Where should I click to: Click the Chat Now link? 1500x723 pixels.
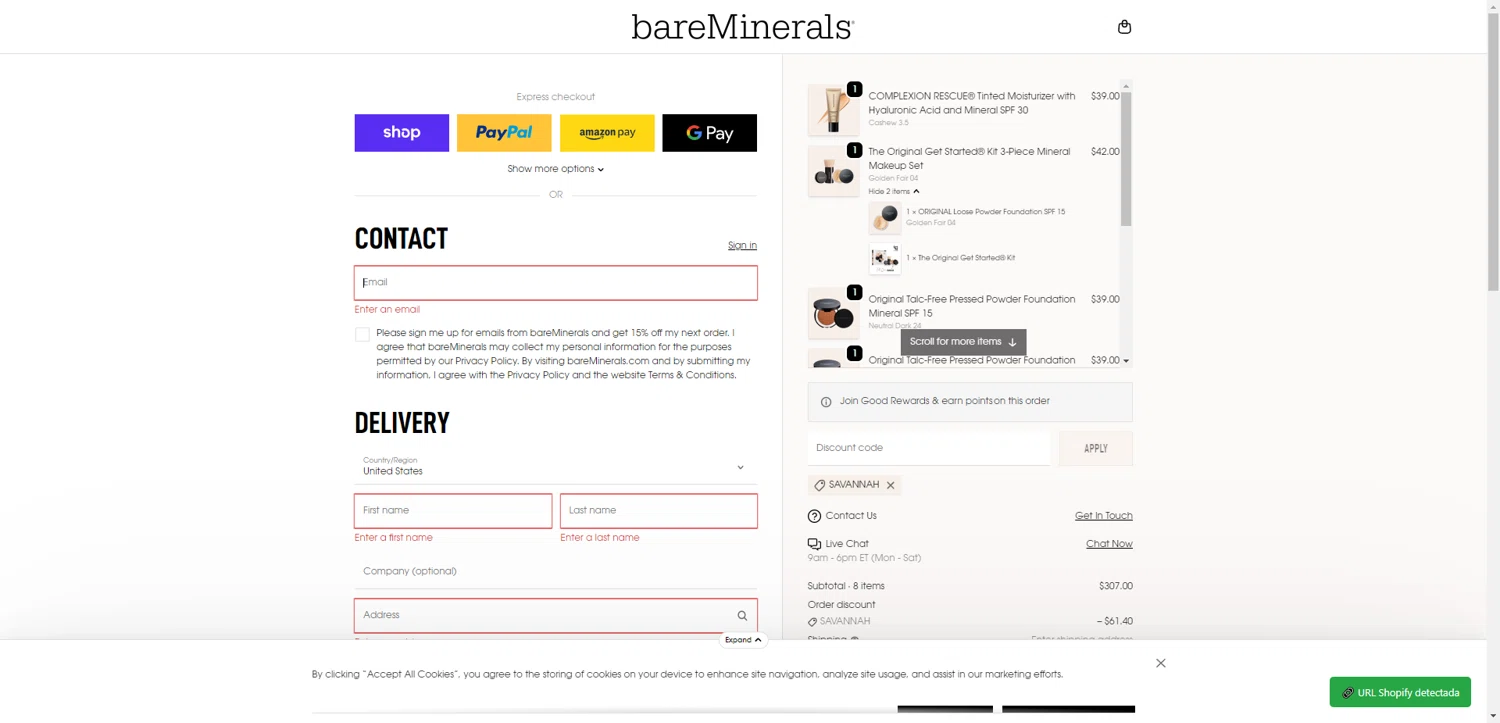coord(1109,544)
